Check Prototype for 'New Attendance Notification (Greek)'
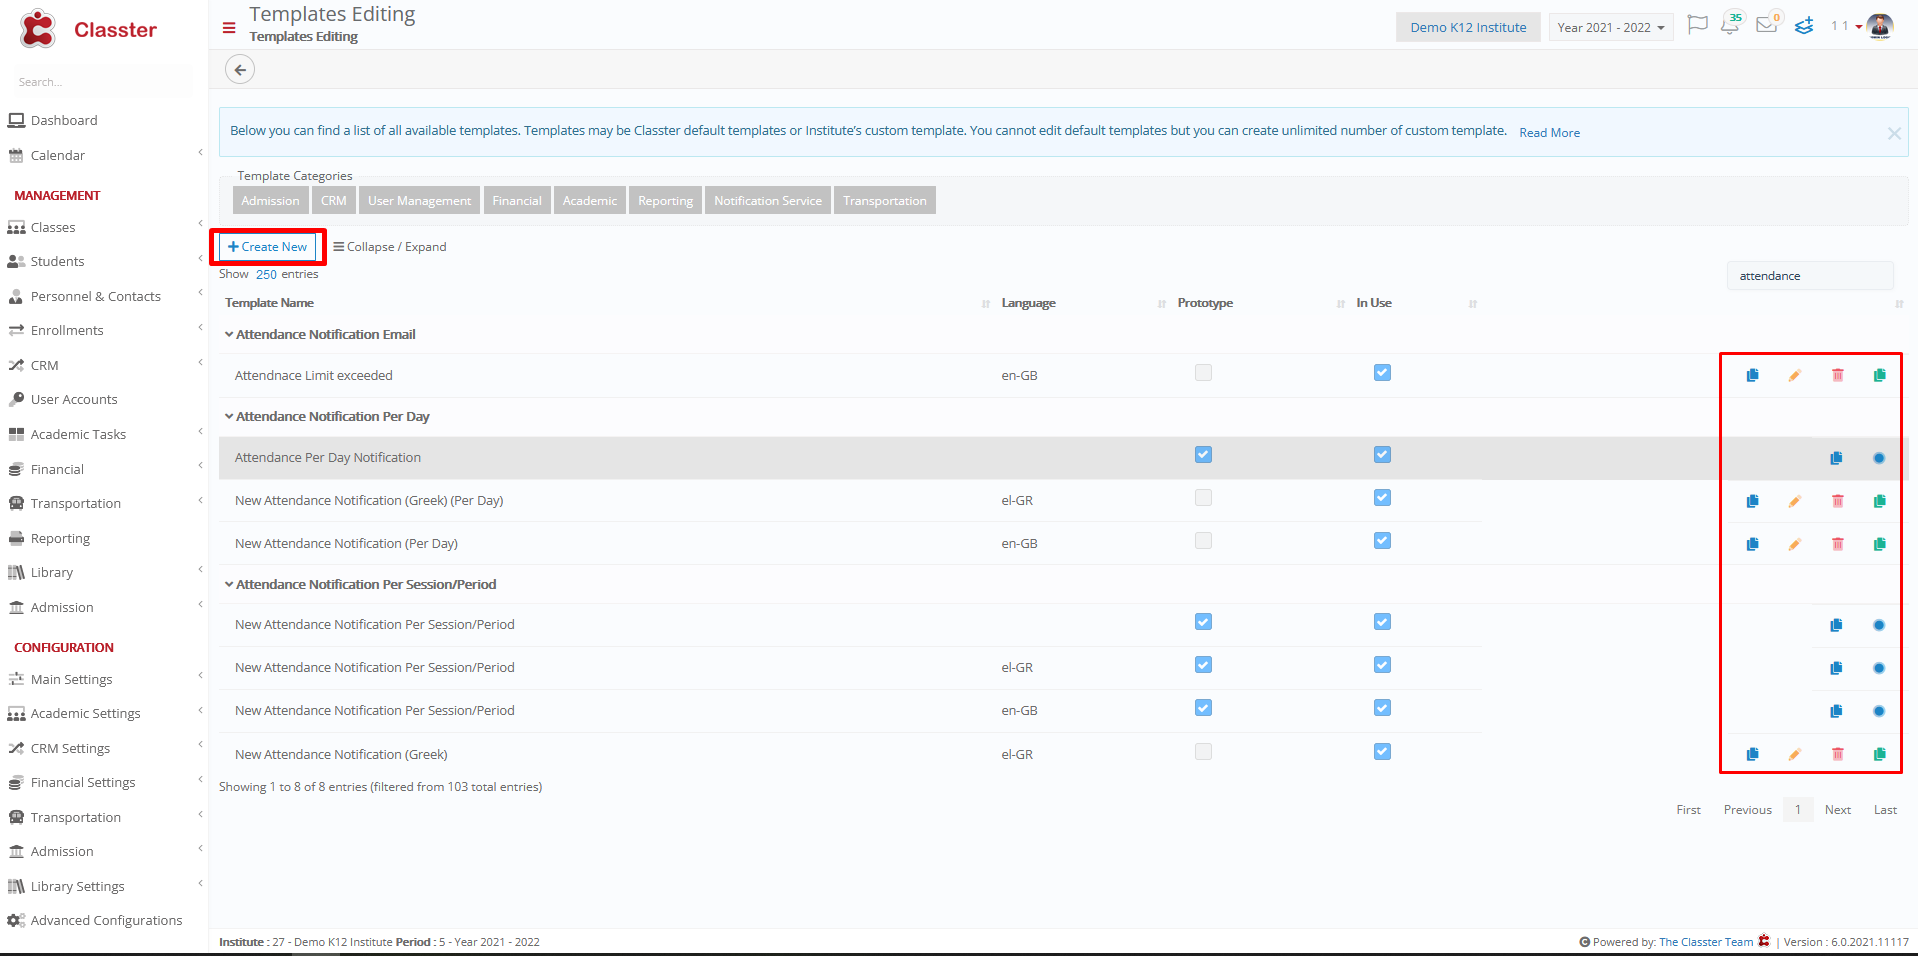1918x956 pixels. coord(1203,752)
